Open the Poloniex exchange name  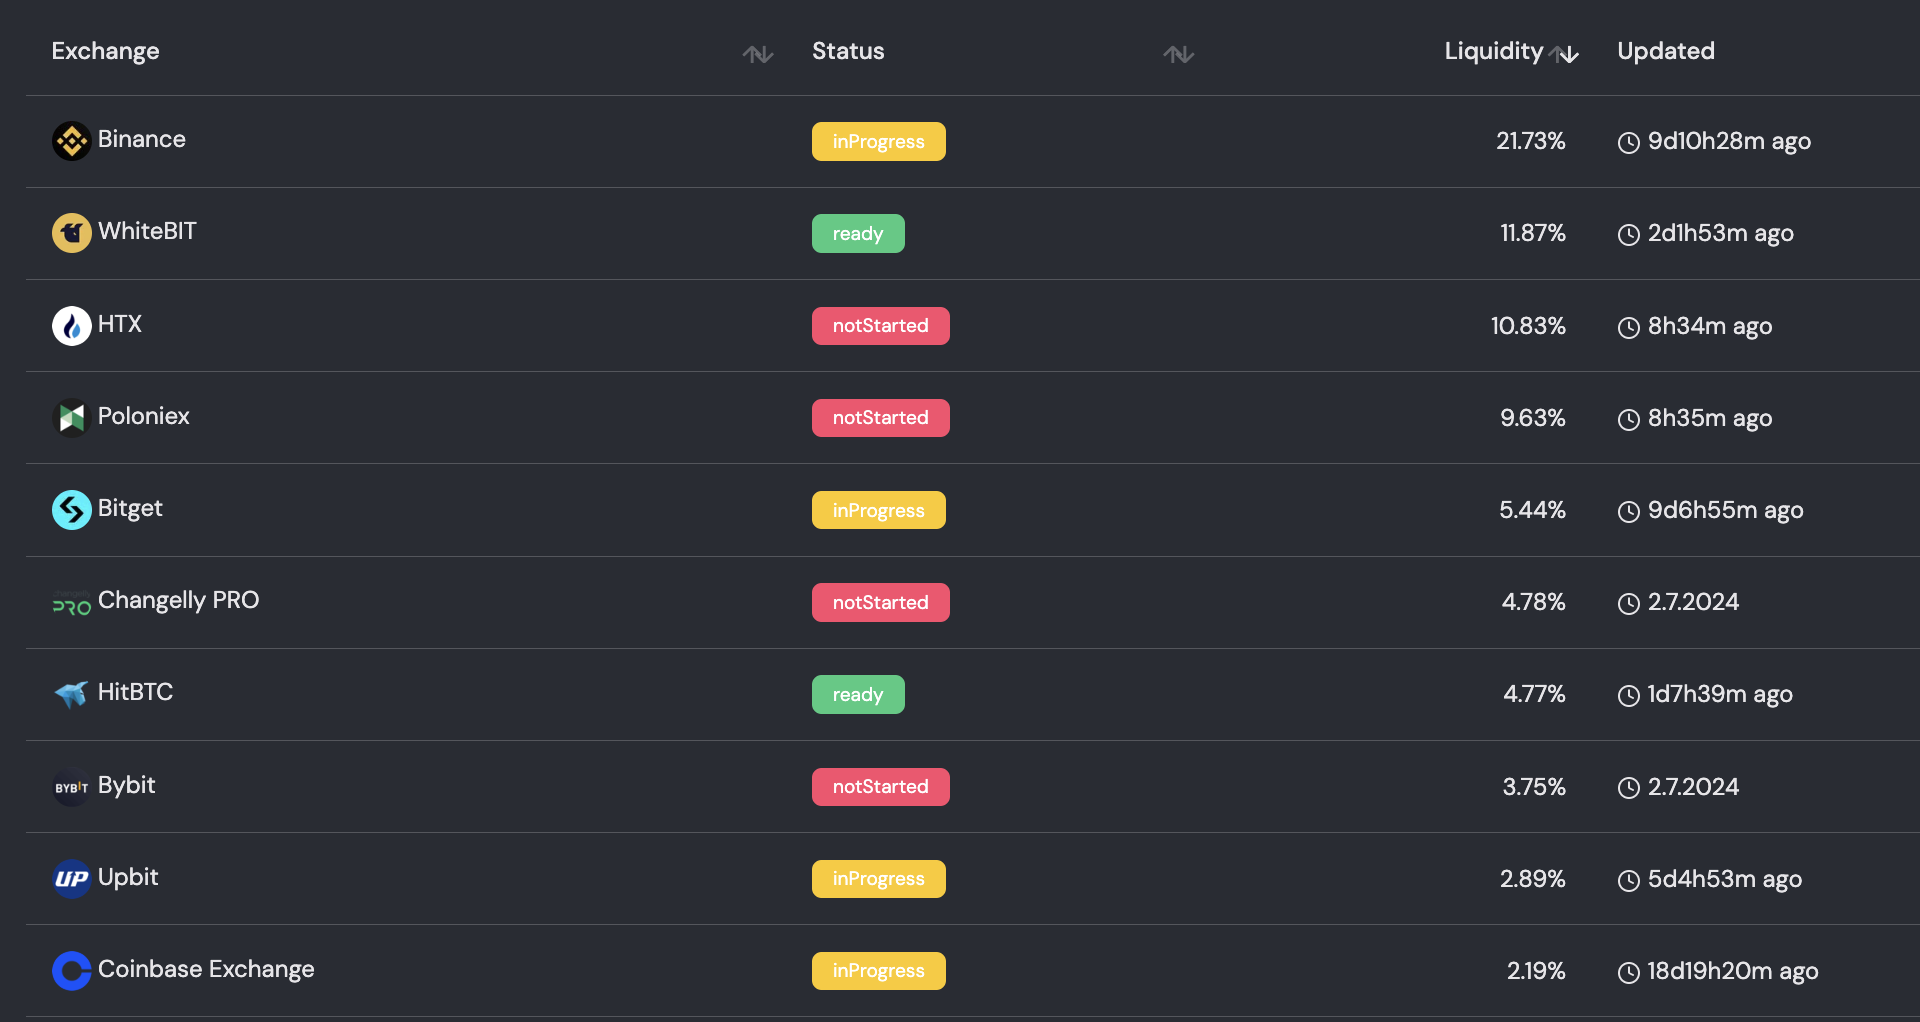pos(144,416)
